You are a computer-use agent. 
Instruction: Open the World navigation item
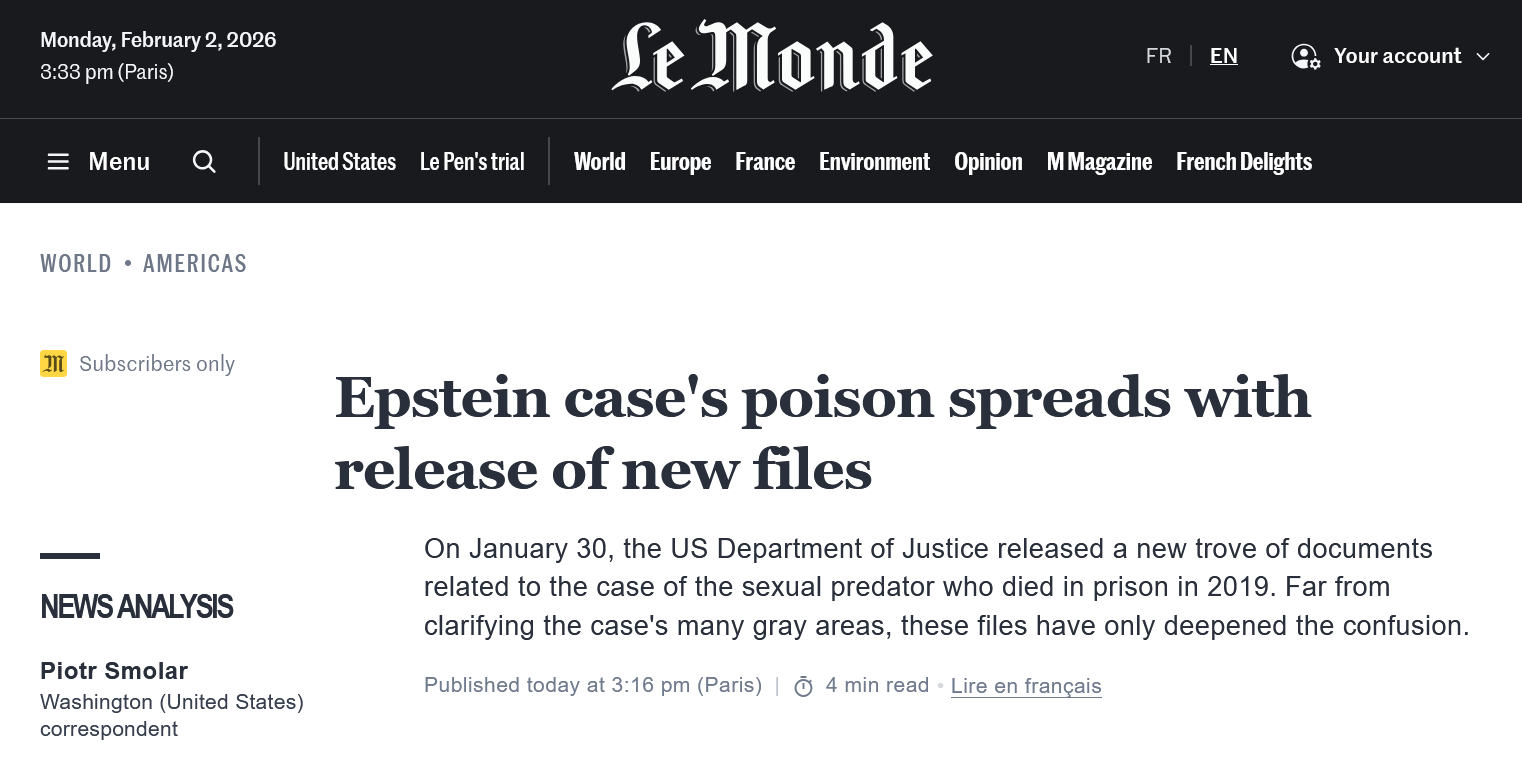tap(599, 162)
